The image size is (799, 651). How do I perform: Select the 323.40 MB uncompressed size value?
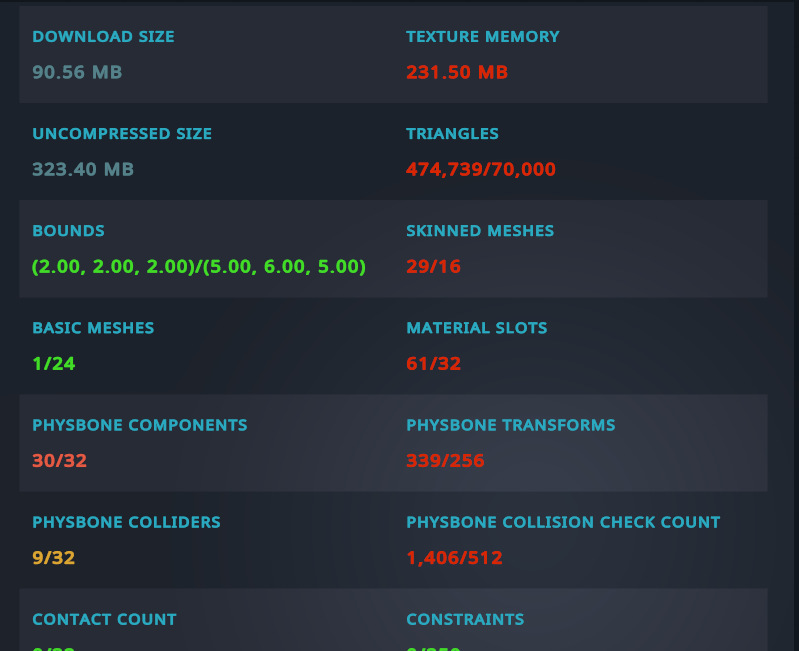click(83, 170)
